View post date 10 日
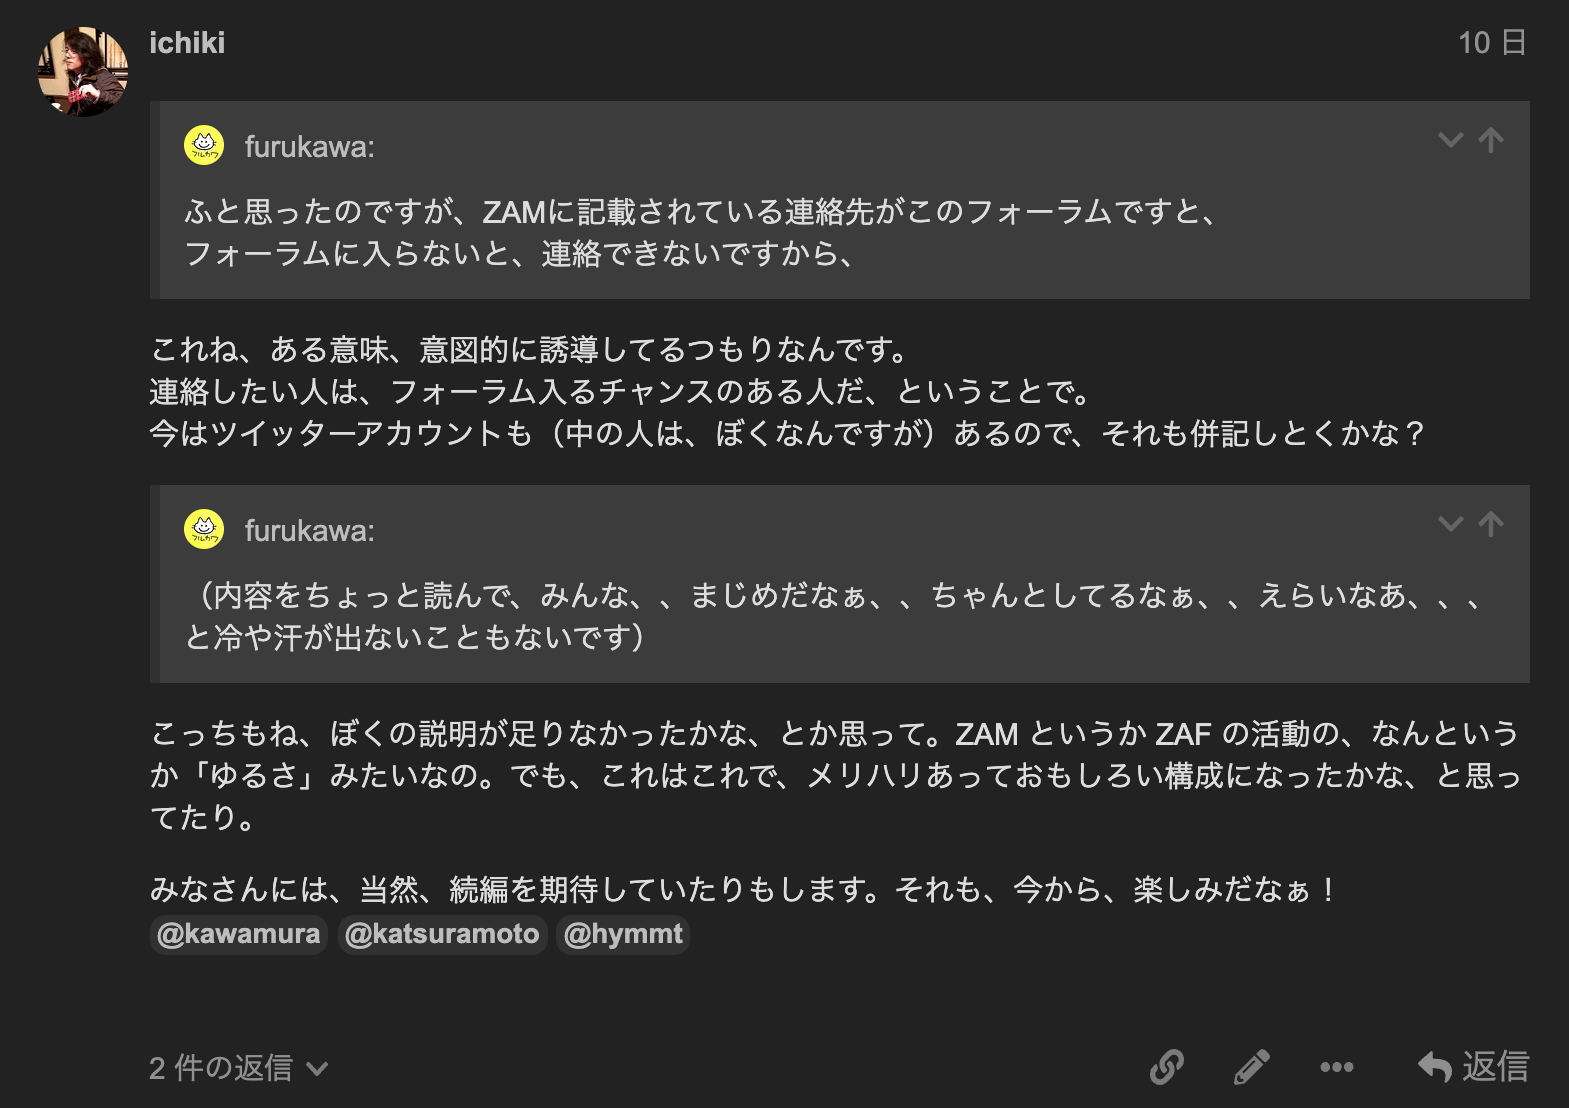1569x1108 pixels. pyautogui.click(x=1492, y=43)
